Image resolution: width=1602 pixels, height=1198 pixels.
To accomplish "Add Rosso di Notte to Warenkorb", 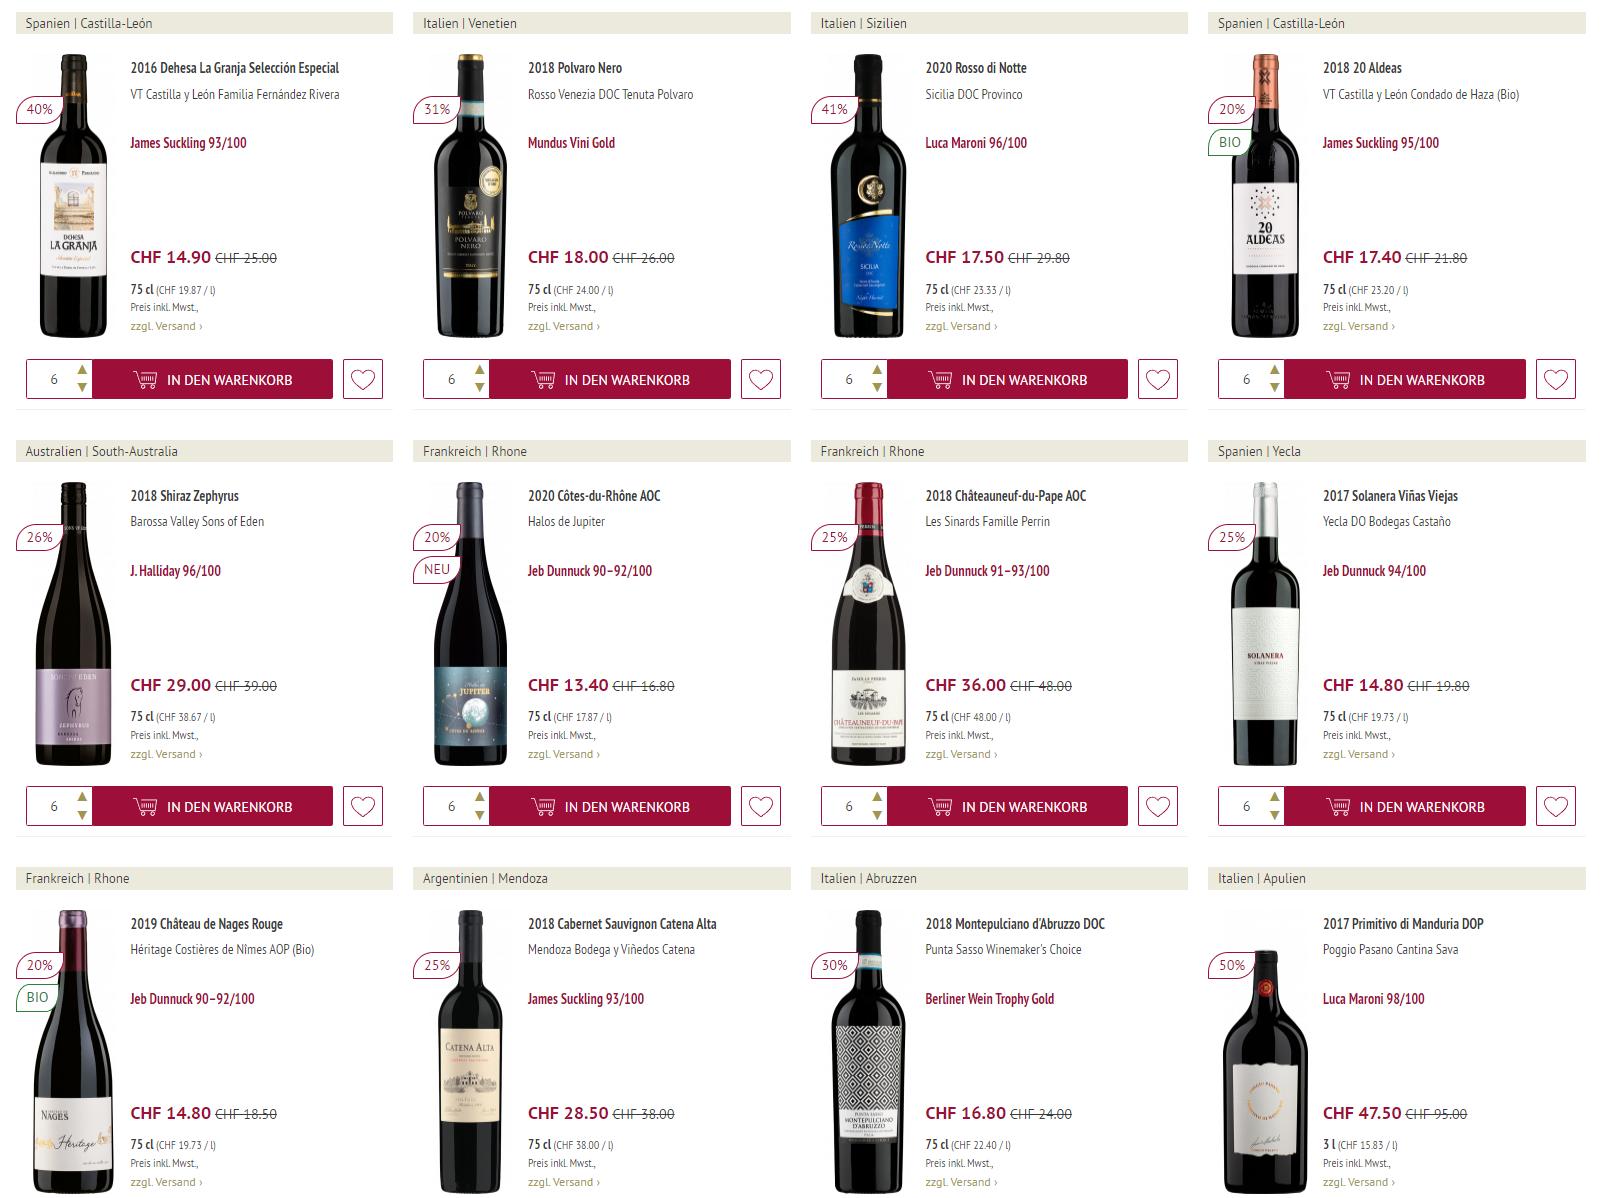I will (x=1008, y=379).
